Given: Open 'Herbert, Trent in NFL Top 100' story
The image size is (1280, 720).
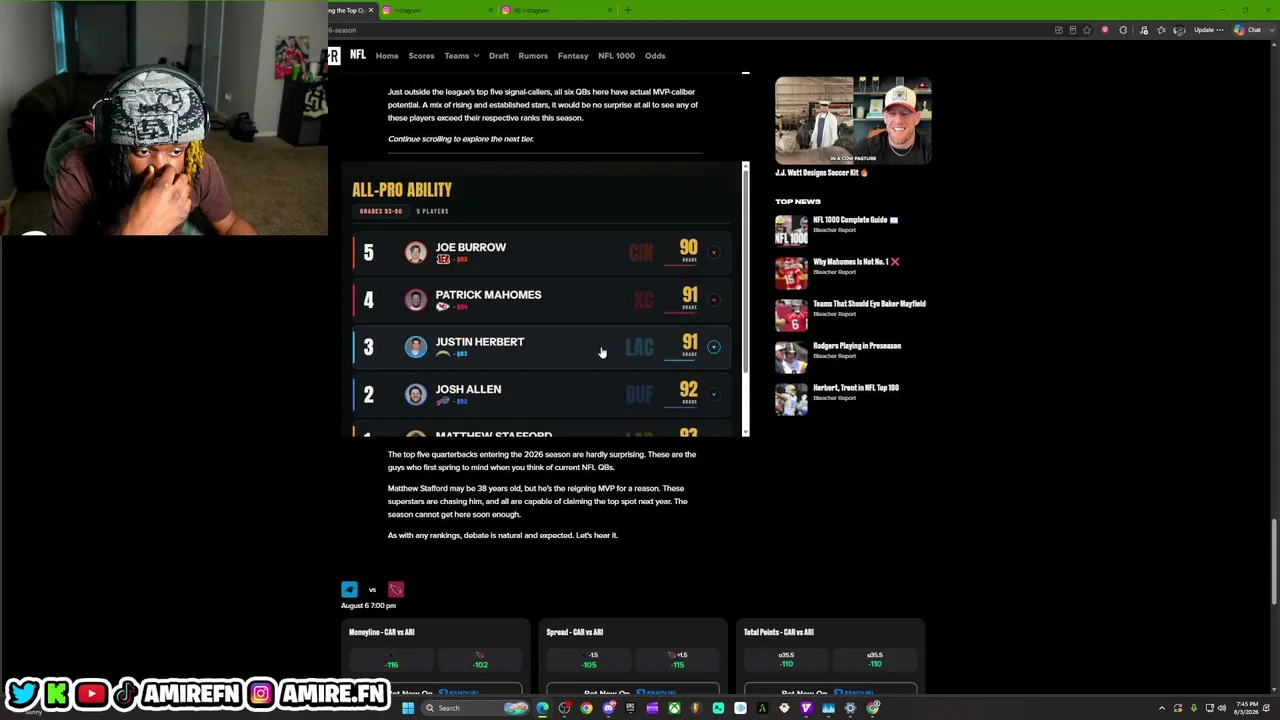Looking at the screenshot, I should (x=856, y=388).
